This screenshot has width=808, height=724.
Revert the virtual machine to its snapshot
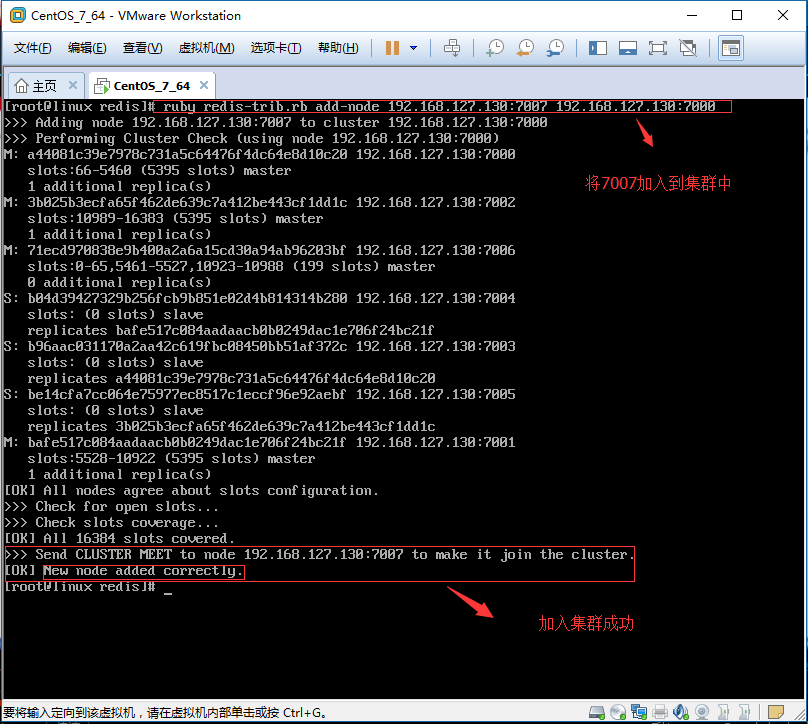pyautogui.click(x=525, y=48)
